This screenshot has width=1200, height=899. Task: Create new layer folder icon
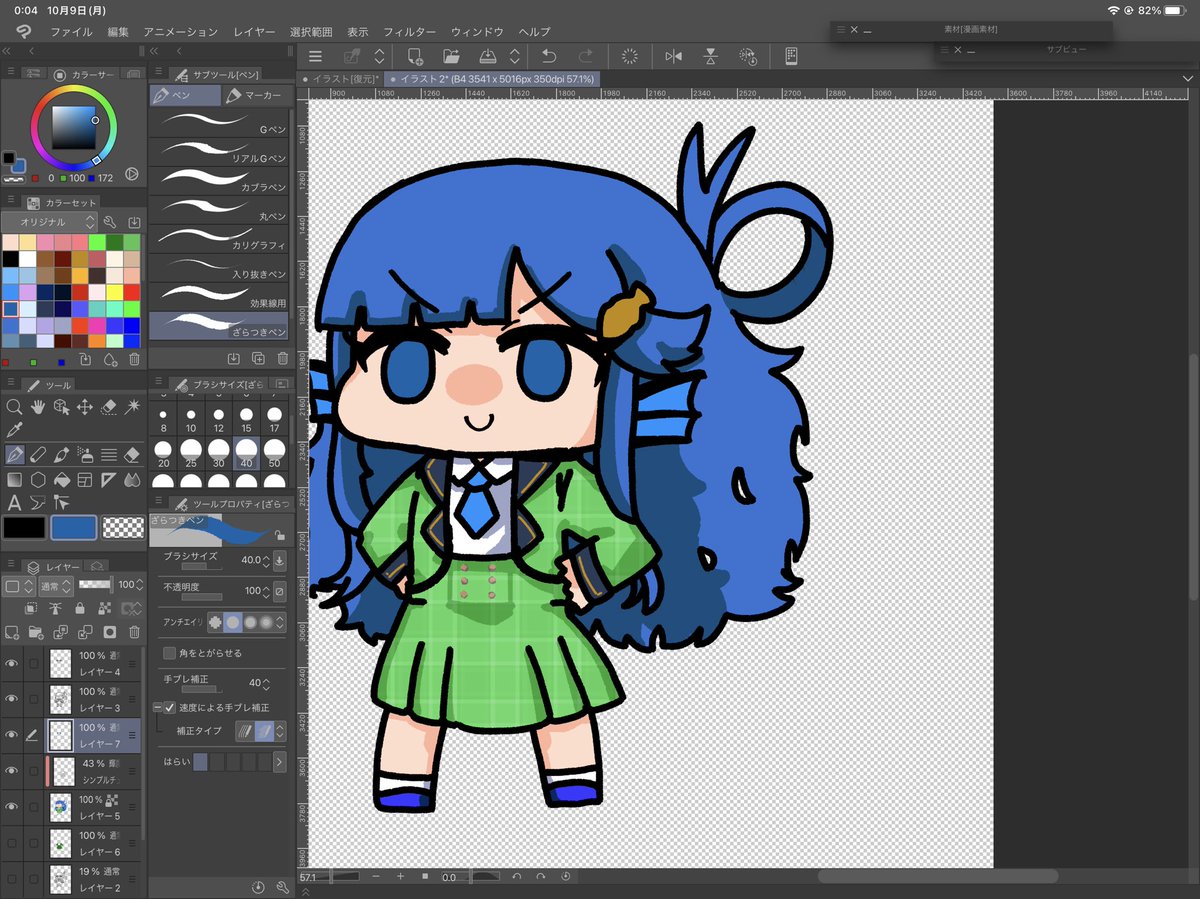point(37,632)
